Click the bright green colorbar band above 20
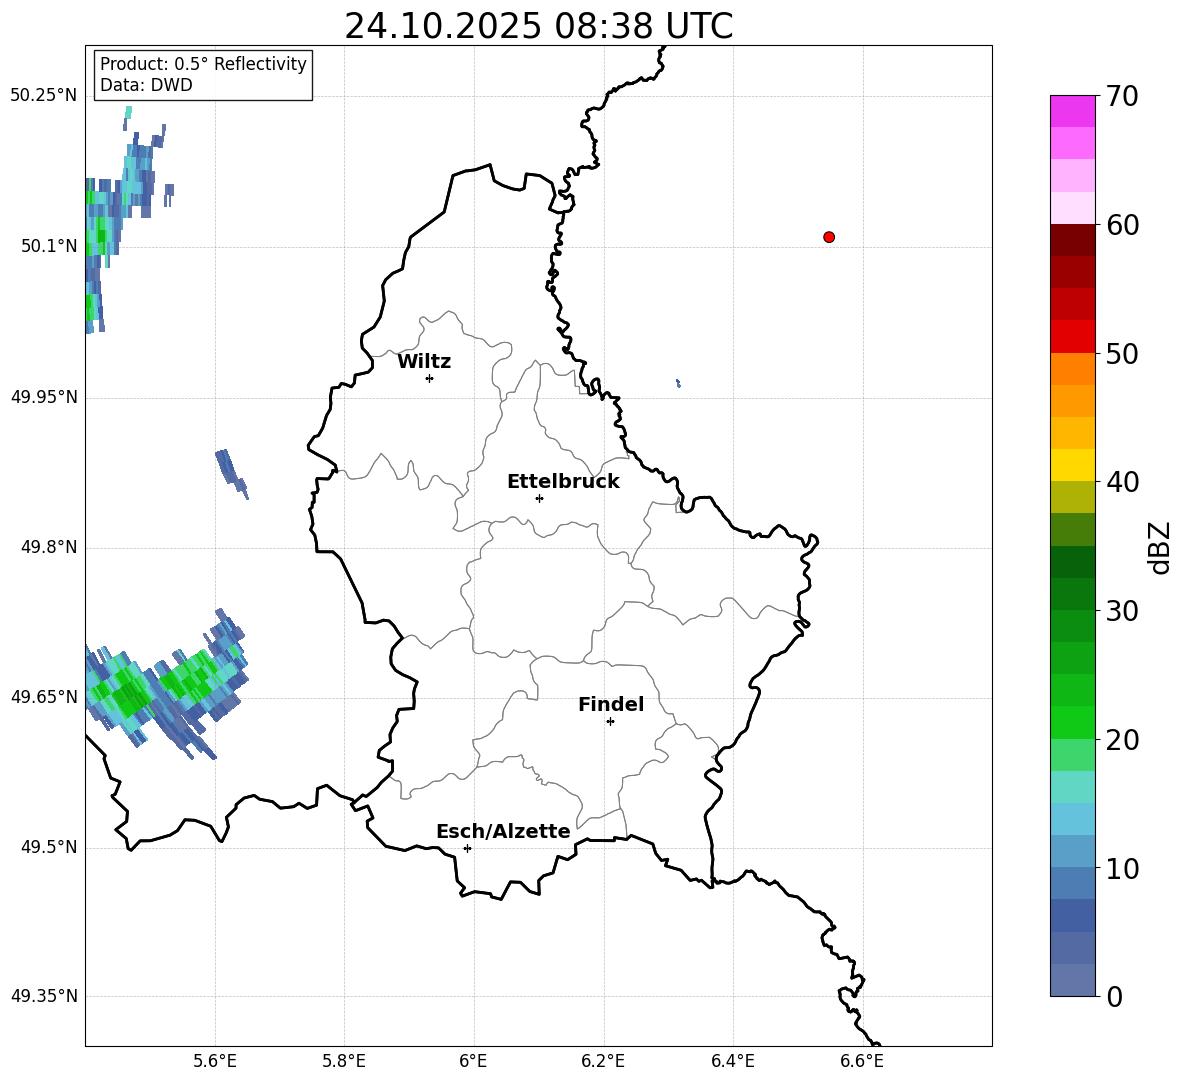Screen dimensions: 1184x1081 click(x=1072, y=722)
